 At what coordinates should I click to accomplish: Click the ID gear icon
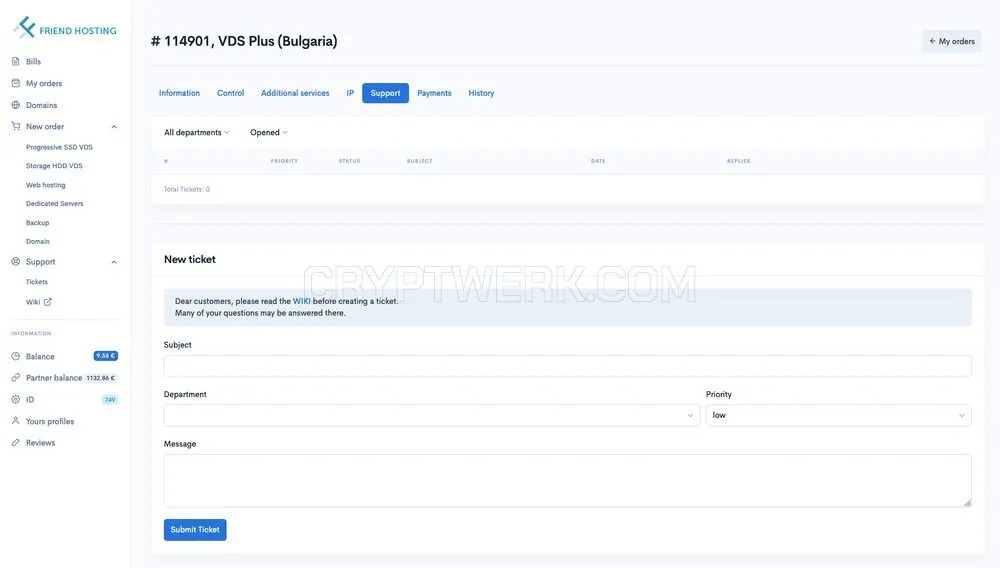point(15,399)
